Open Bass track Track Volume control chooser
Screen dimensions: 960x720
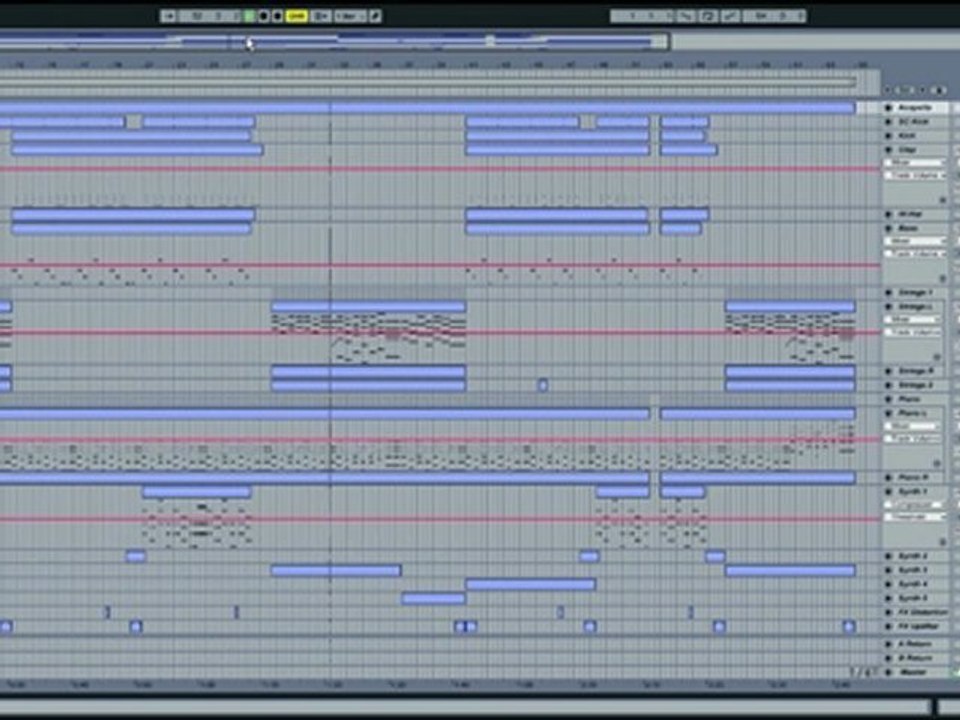pyautogui.click(x=914, y=253)
